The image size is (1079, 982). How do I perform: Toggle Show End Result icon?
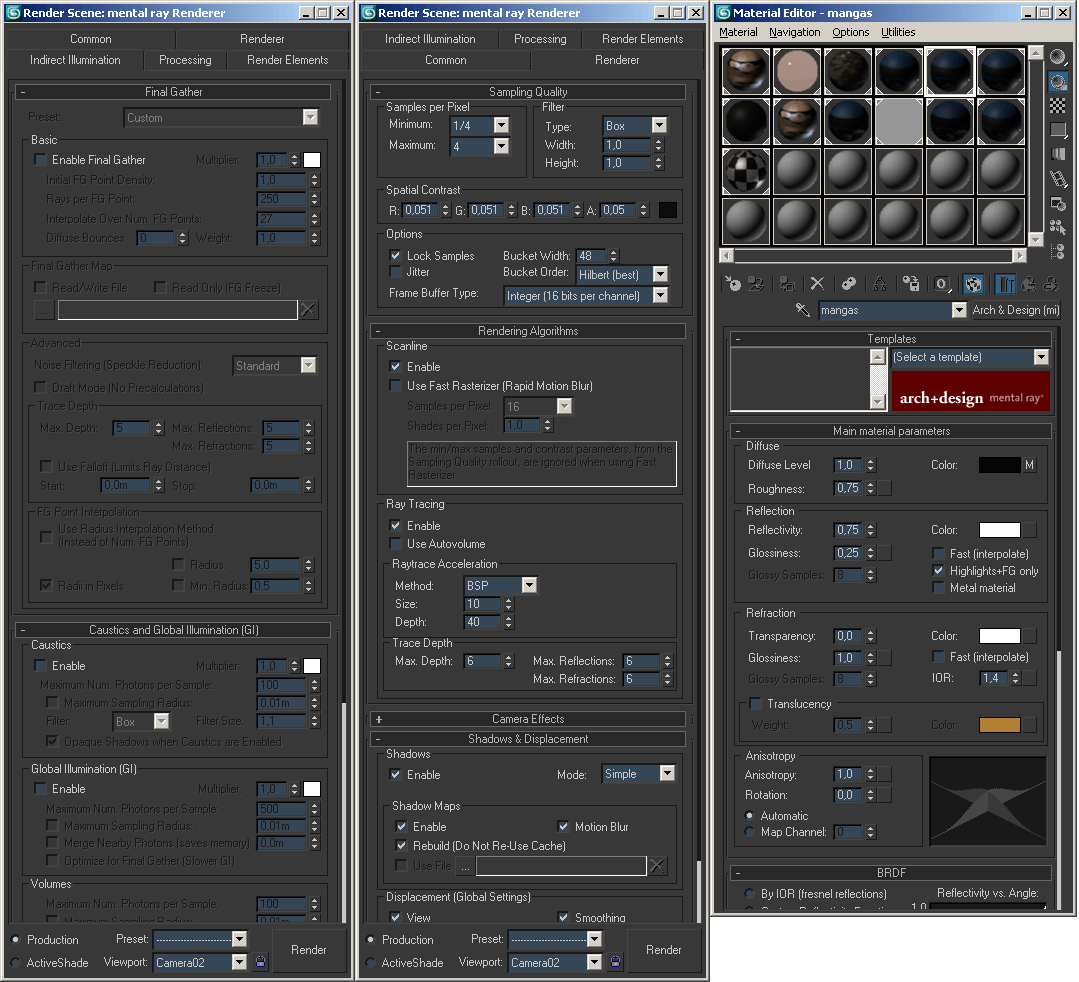pos(1005,284)
